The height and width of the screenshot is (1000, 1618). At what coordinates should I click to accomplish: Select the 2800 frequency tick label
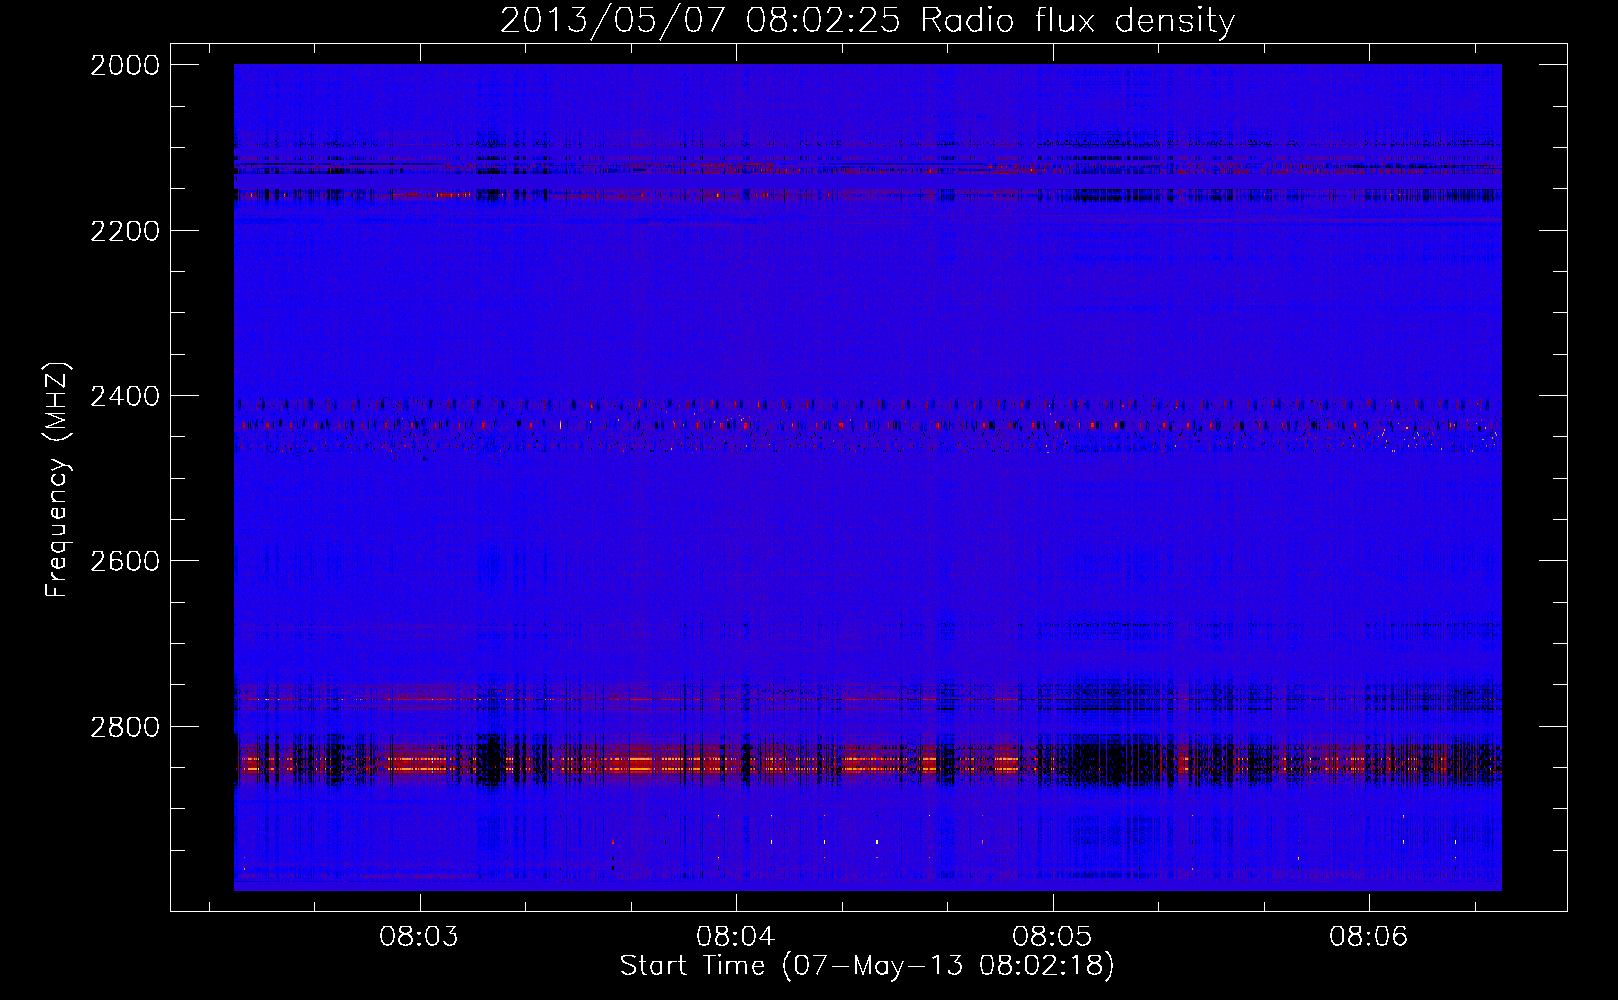125,727
